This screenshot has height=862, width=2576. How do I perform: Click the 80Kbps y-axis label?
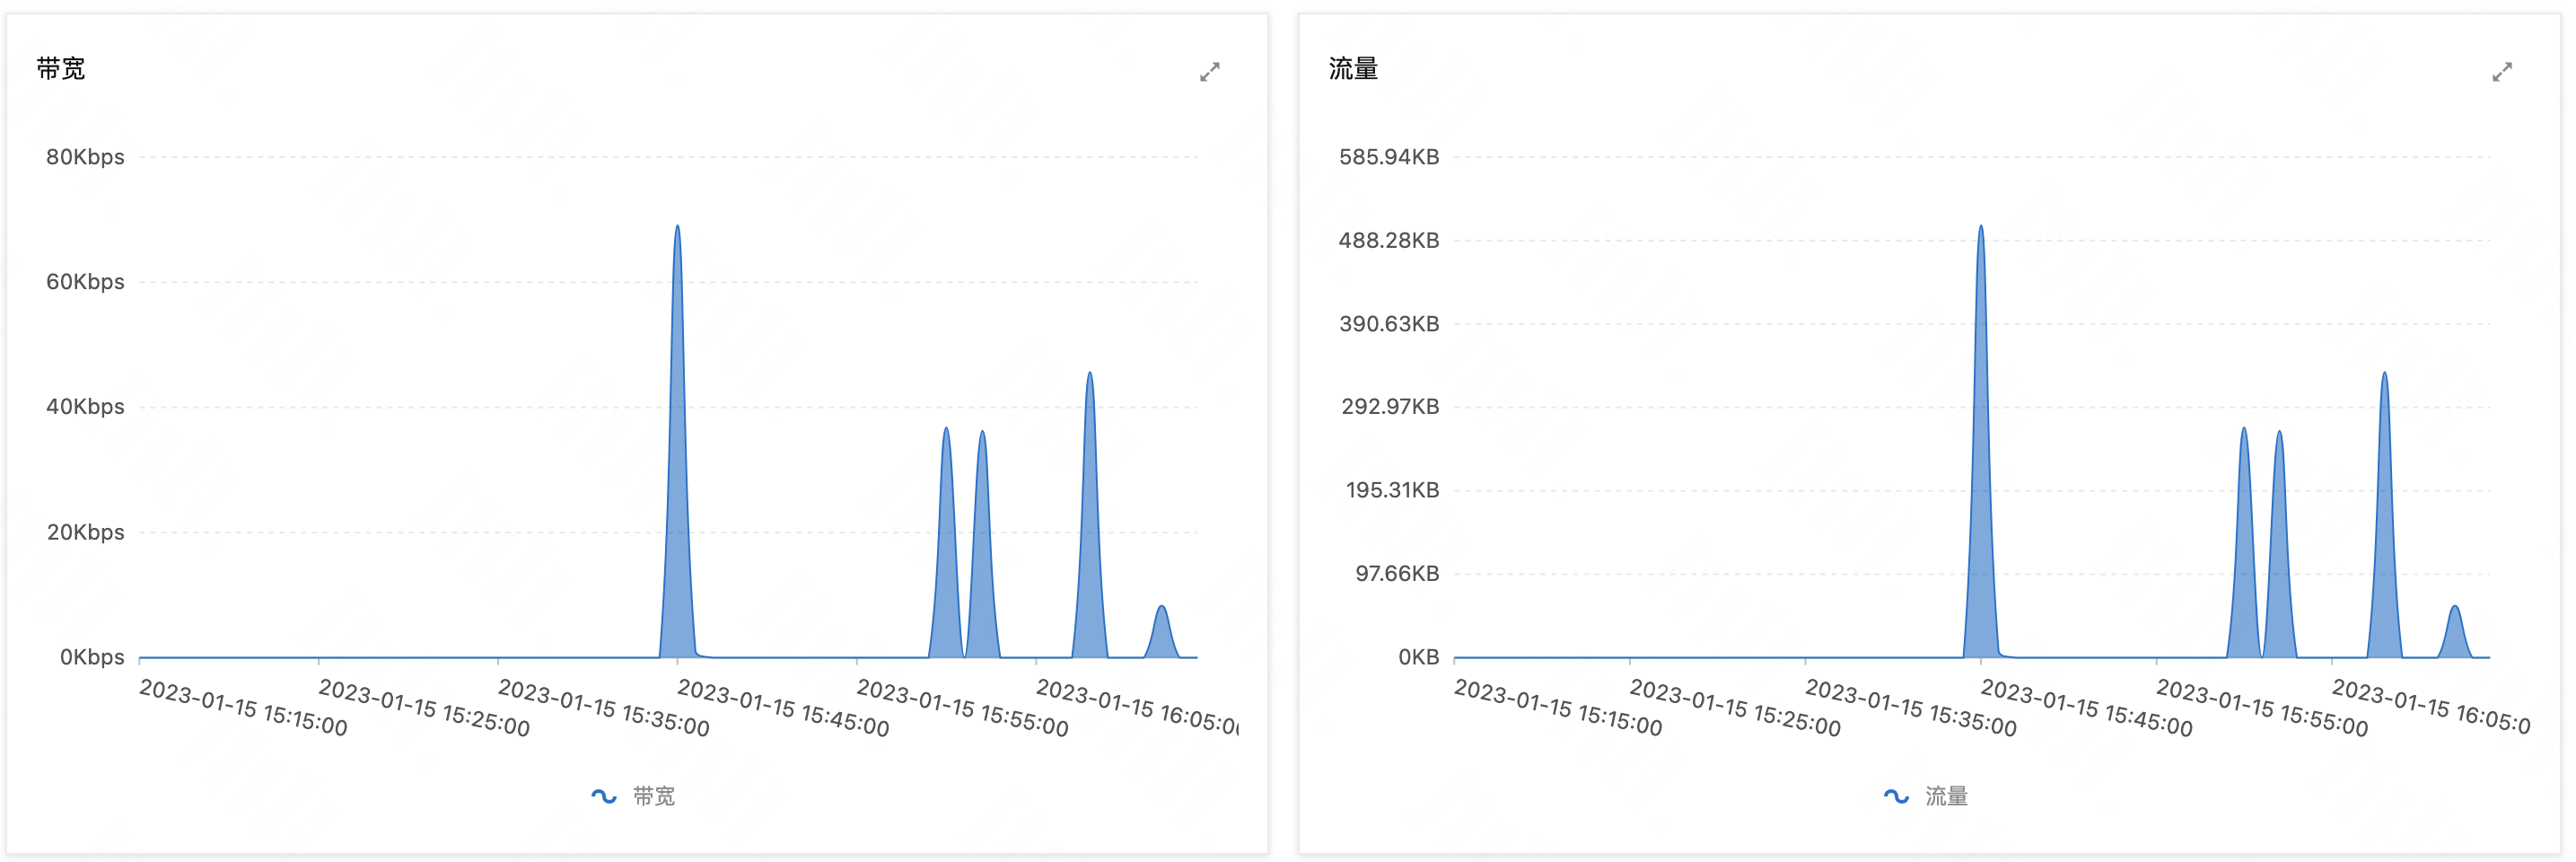click(x=85, y=157)
